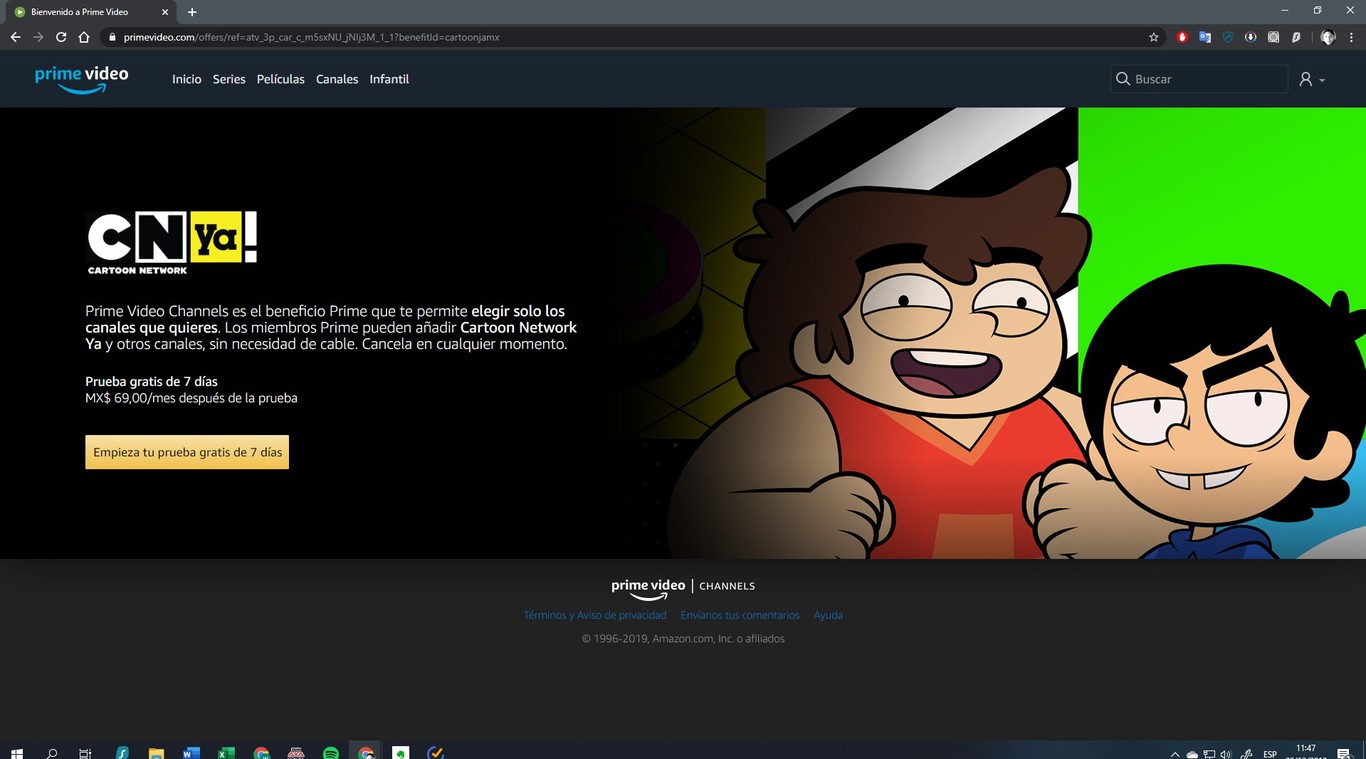
Task: Open Windows search from taskbar
Action: coord(52,753)
